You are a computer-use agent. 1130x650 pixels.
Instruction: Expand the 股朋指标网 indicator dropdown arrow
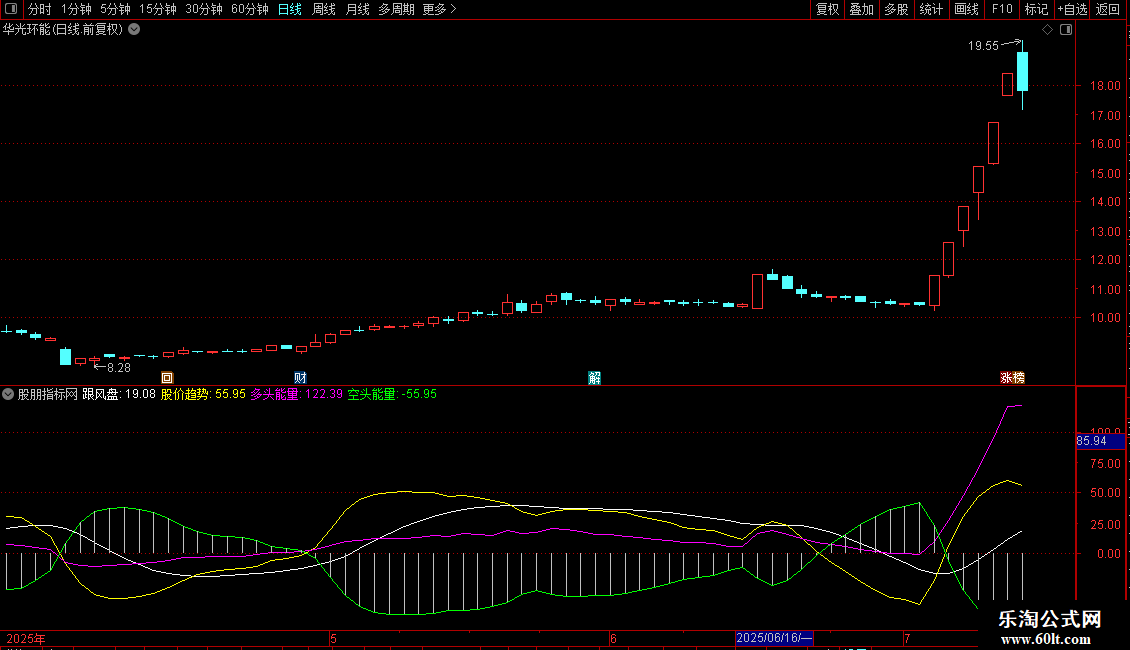tap(9, 394)
